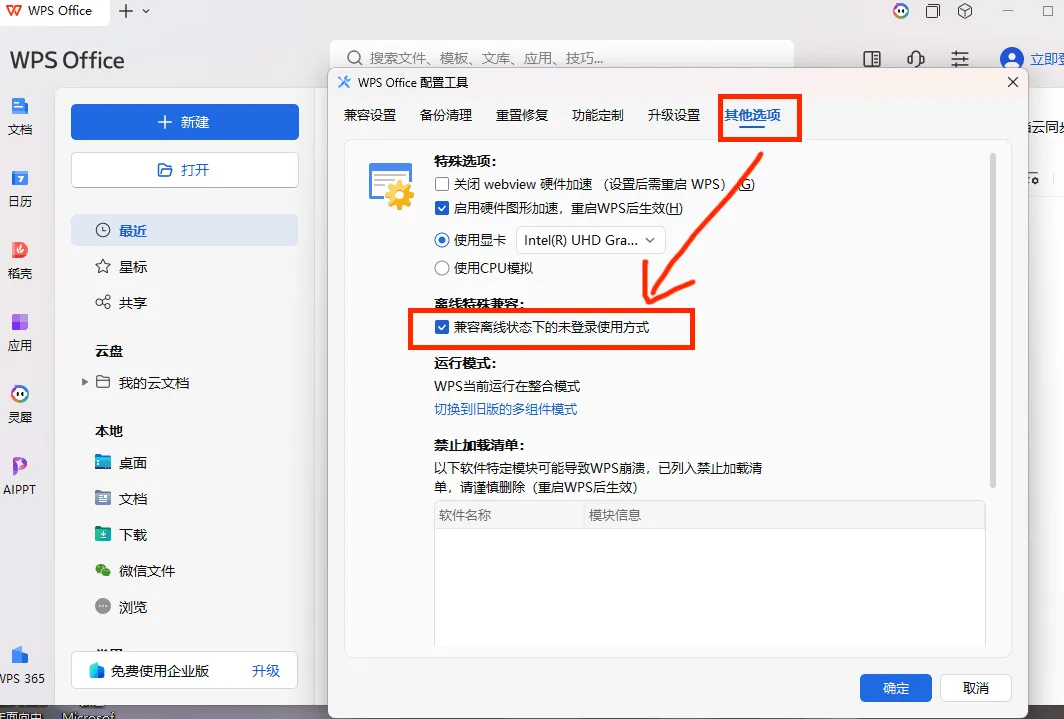Toggle 关闭 webview 硬件加速 checkbox
The image size is (1064, 719).
(442, 184)
